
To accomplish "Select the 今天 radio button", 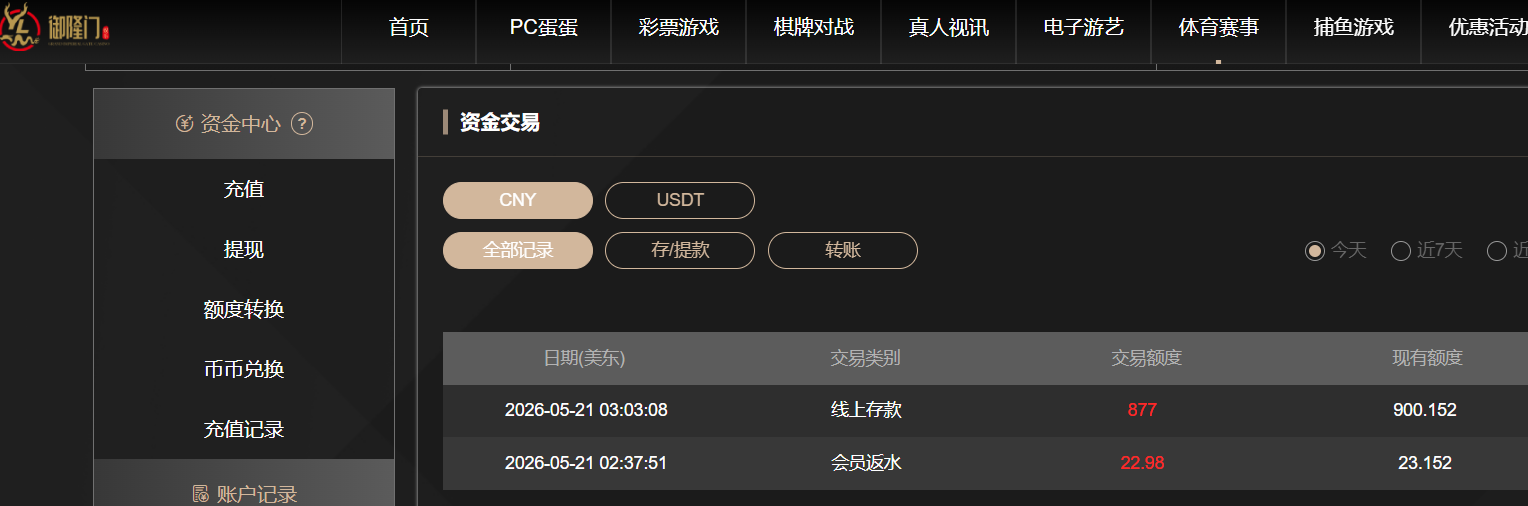I will pos(1315,251).
